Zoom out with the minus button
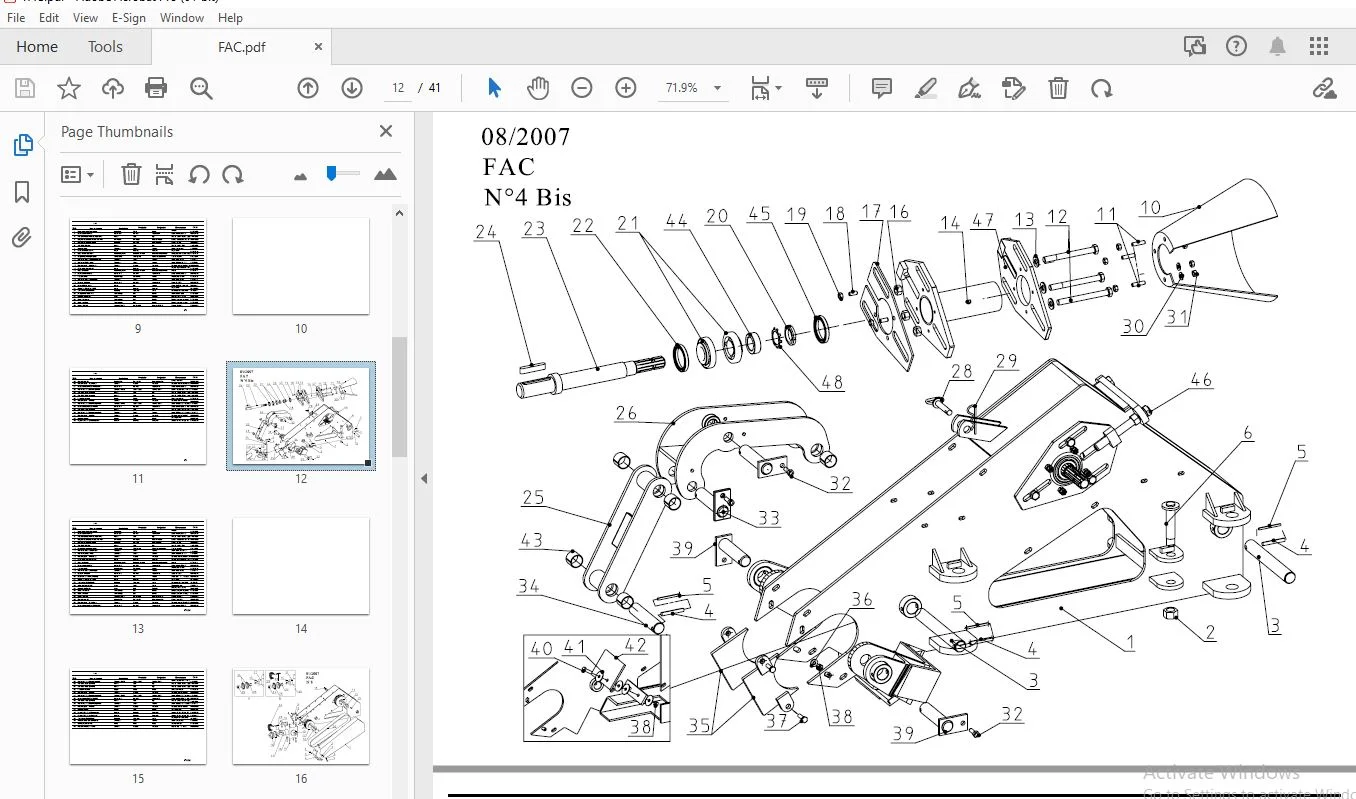 [582, 88]
